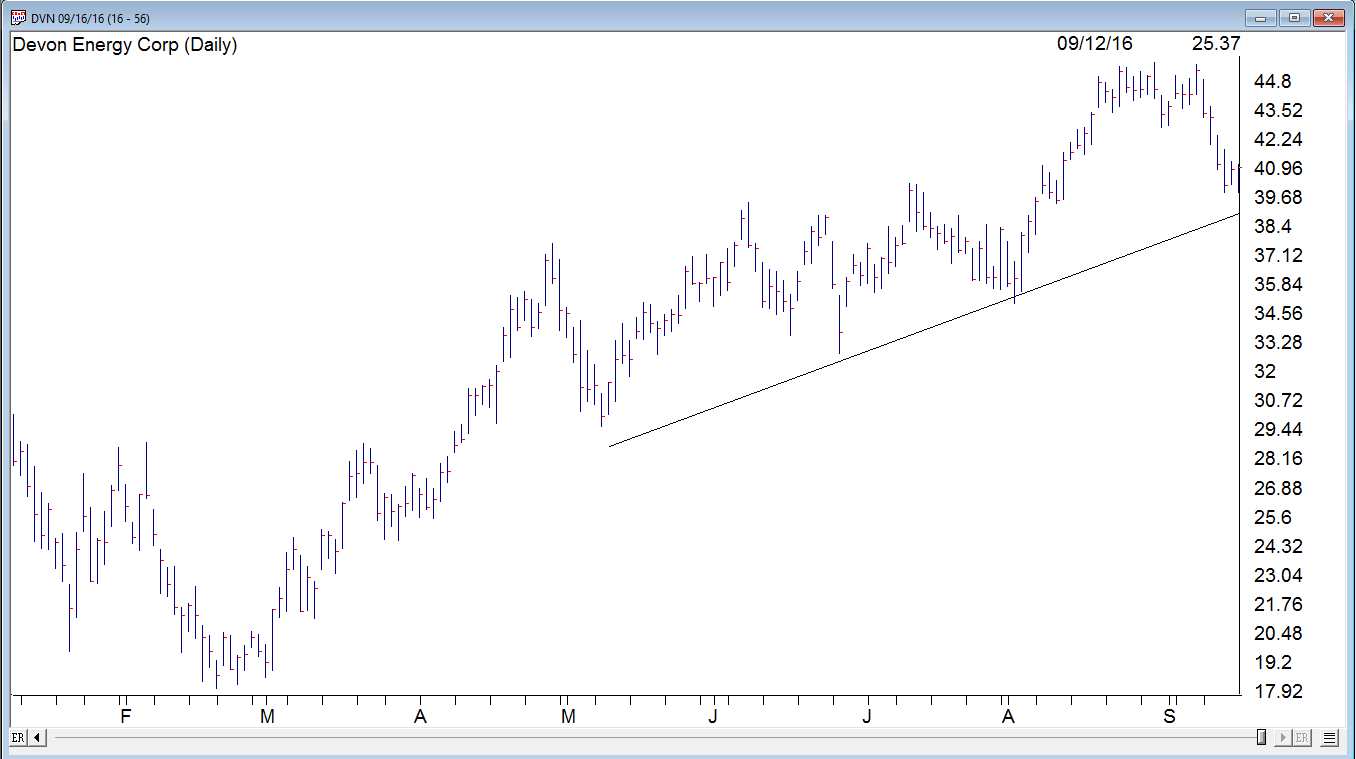Minimize the DVN chart window

click(1262, 17)
